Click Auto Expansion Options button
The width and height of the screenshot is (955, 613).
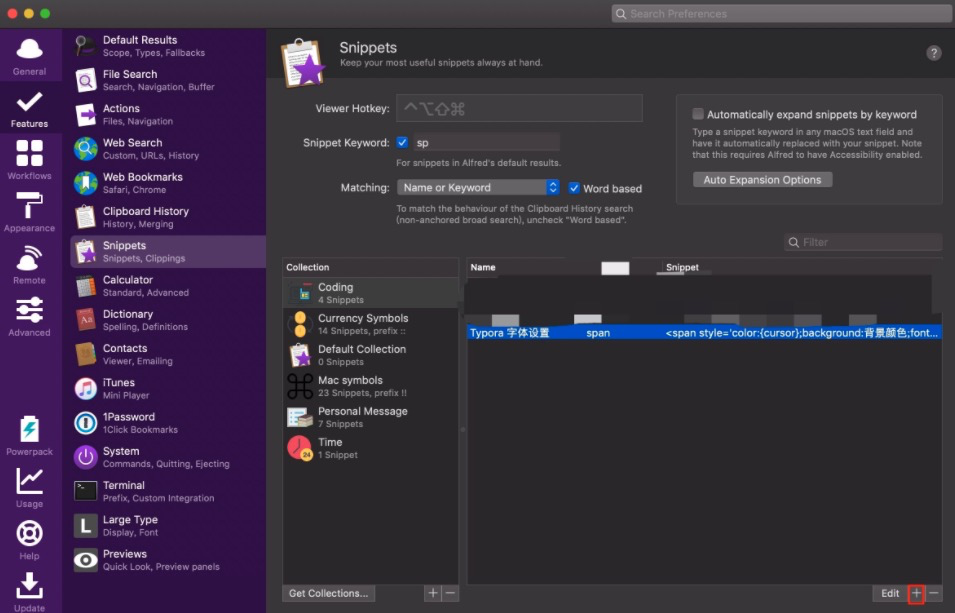(x=762, y=180)
